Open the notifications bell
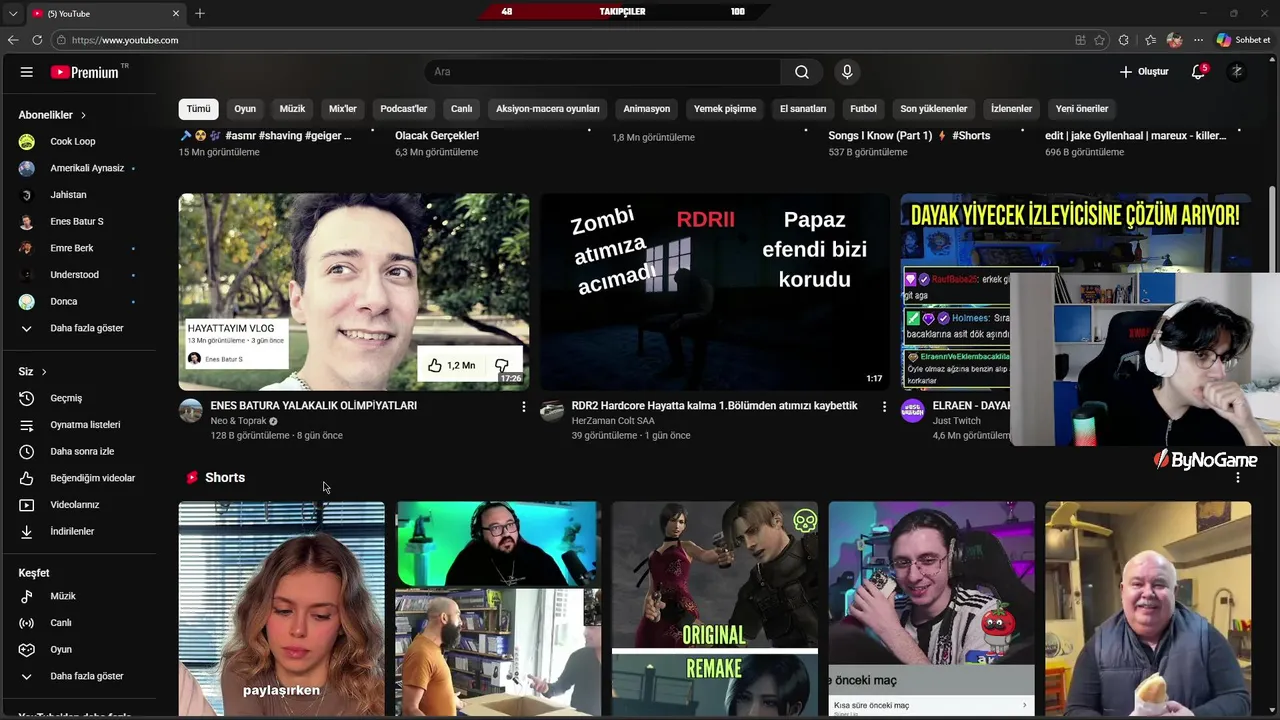The width and height of the screenshot is (1280, 720). coord(1198,72)
